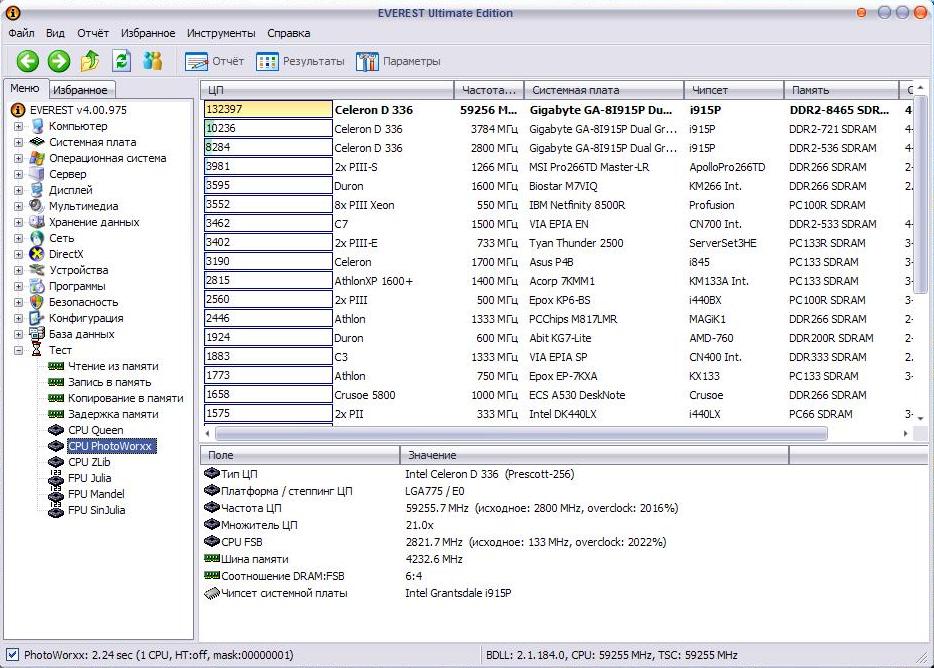The image size is (934, 668).
Task: Open the Чтение из памяти memory test
Action: coord(112,366)
